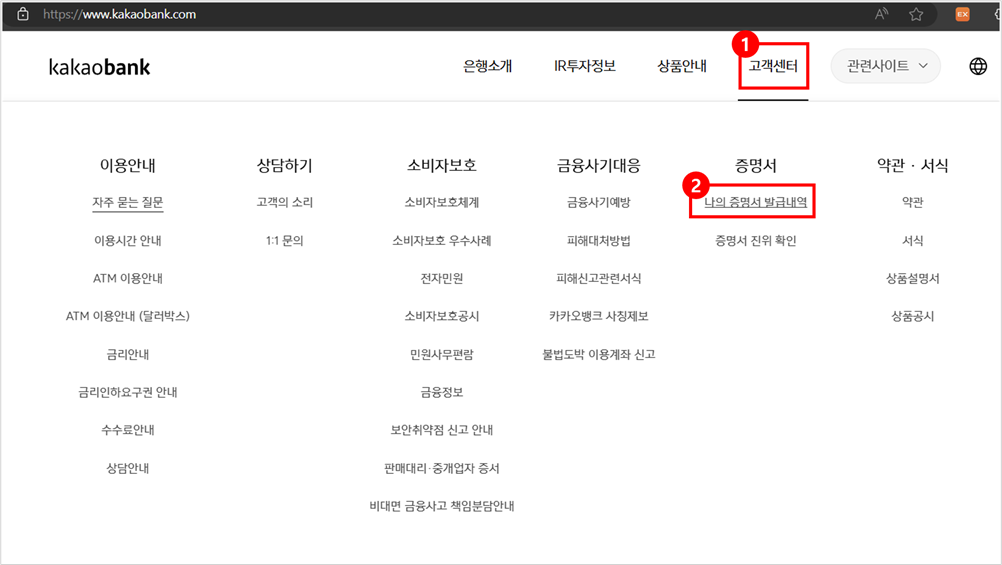Open 비대면 금융사고 책임분담안내 link
This screenshot has height=565, width=1002.
442,506
